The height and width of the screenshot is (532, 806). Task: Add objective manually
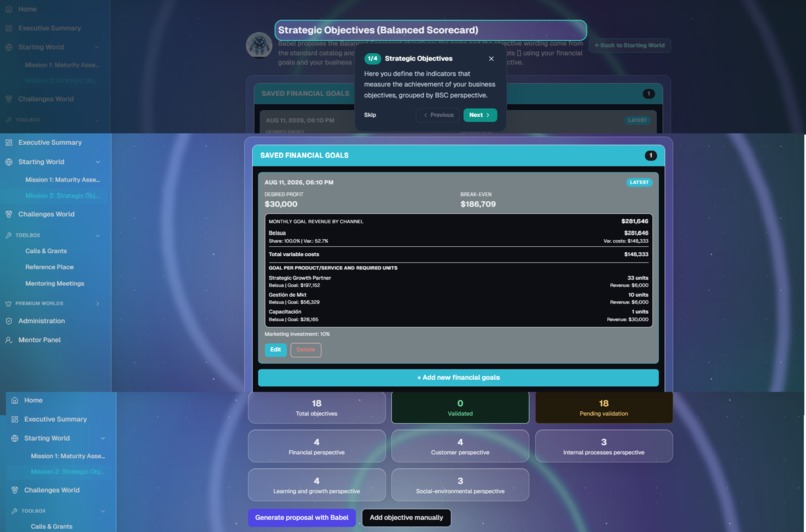tap(406, 518)
